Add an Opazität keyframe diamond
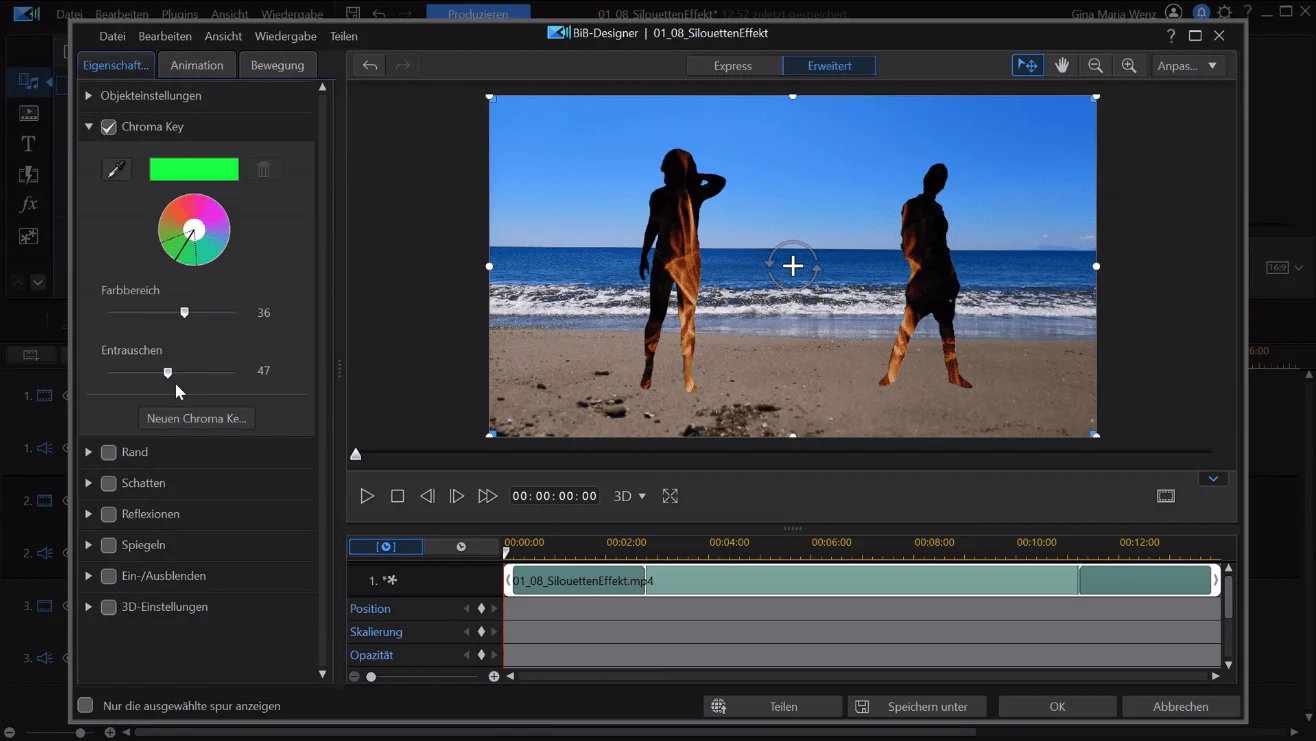The height and width of the screenshot is (741, 1316). (x=481, y=655)
